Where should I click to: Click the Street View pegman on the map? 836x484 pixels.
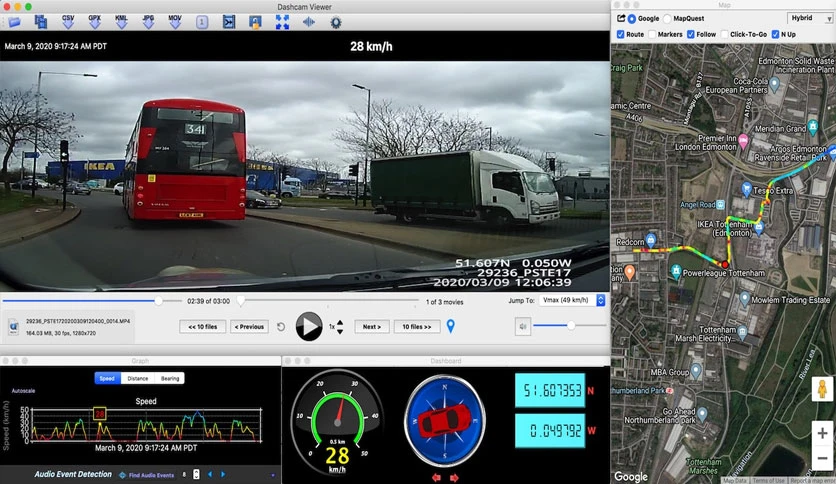[822, 389]
